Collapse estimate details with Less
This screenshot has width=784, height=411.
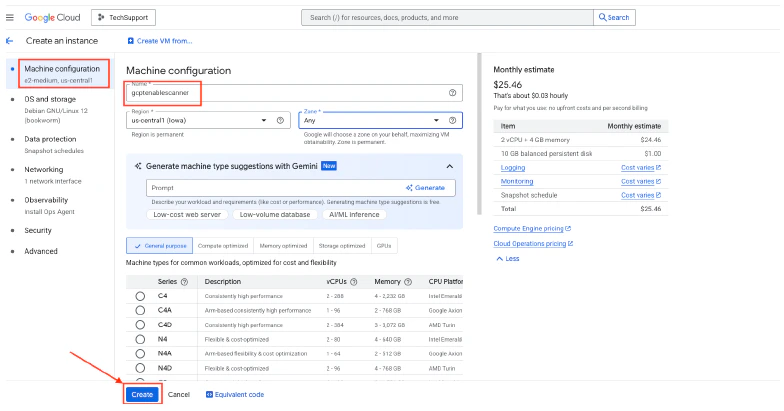point(508,258)
